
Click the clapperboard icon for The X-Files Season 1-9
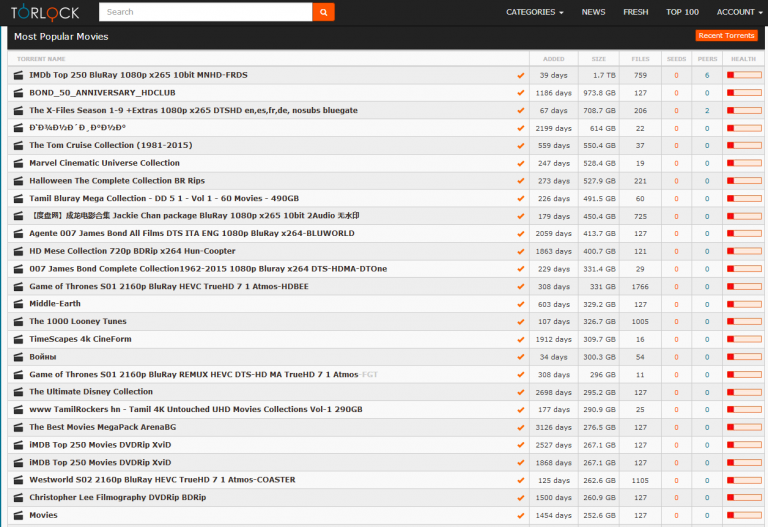click(18, 111)
